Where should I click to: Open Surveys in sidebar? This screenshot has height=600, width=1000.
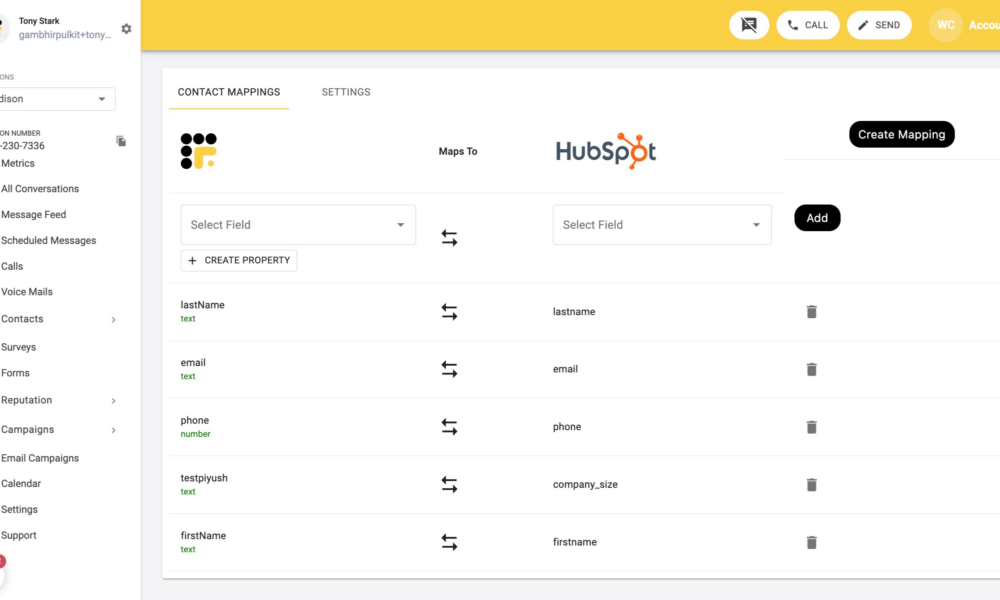tap(18, 348)
